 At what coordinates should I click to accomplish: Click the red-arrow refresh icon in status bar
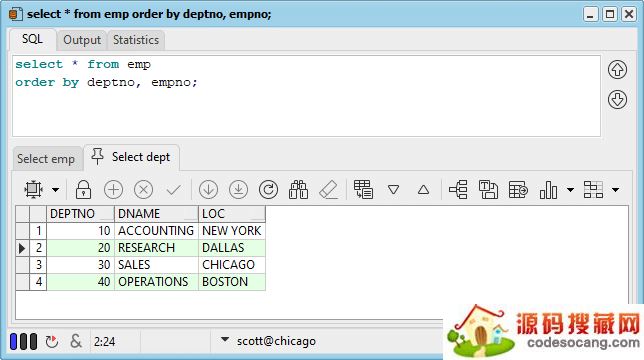pos(52,342)
